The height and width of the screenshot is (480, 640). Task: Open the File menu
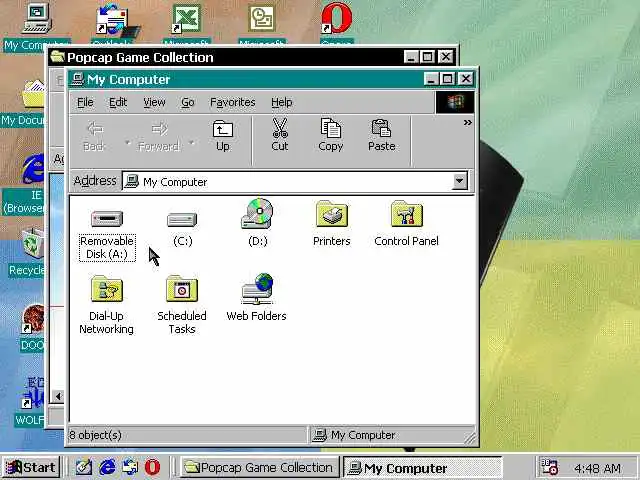[x=85, y=102]
